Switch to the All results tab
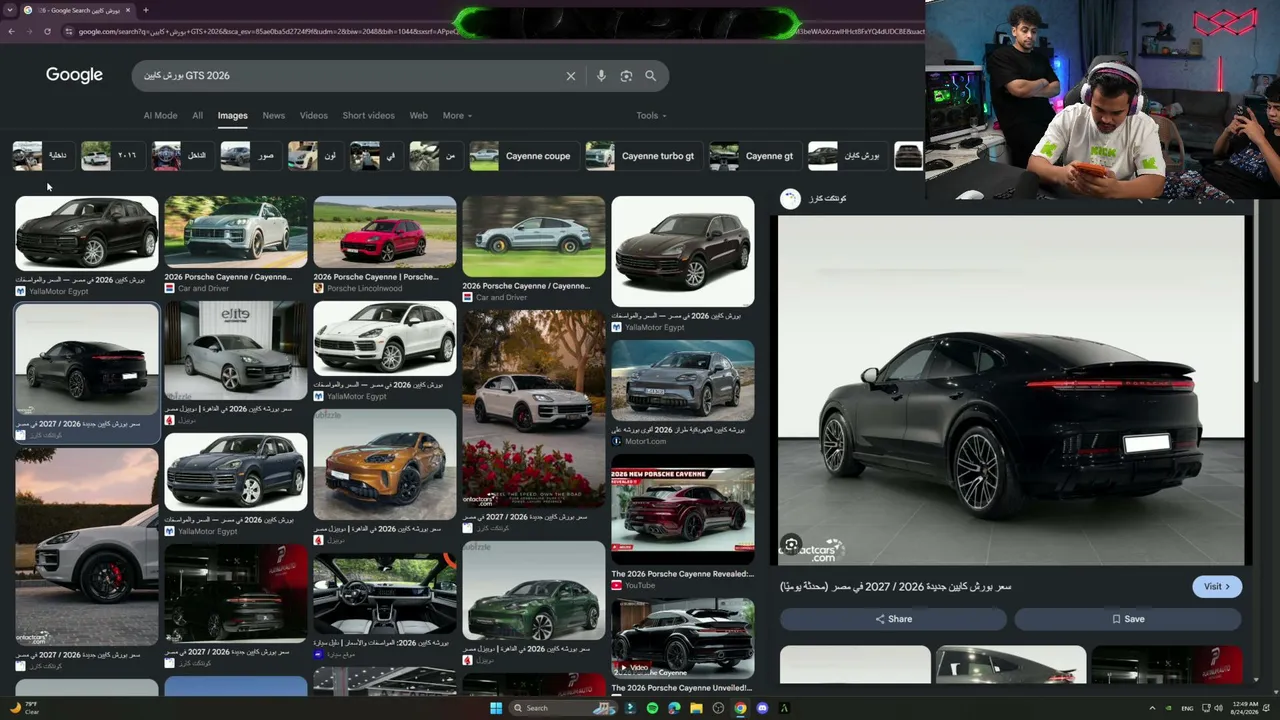1280x720 pixels. [197, 116]
